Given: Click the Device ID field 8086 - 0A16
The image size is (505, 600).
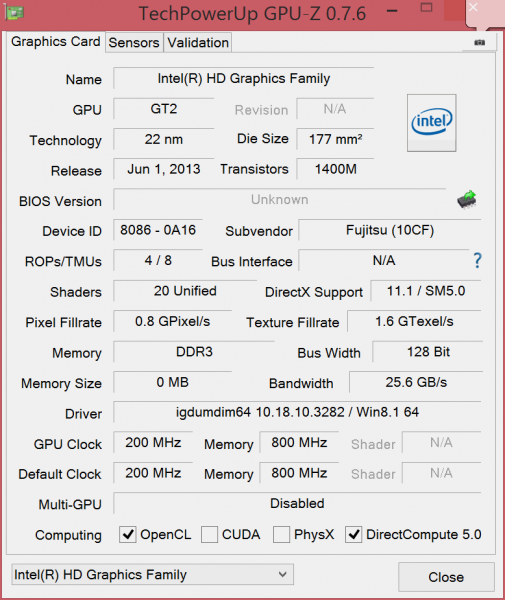Looking at the screenshot, I should click(158, 230).
